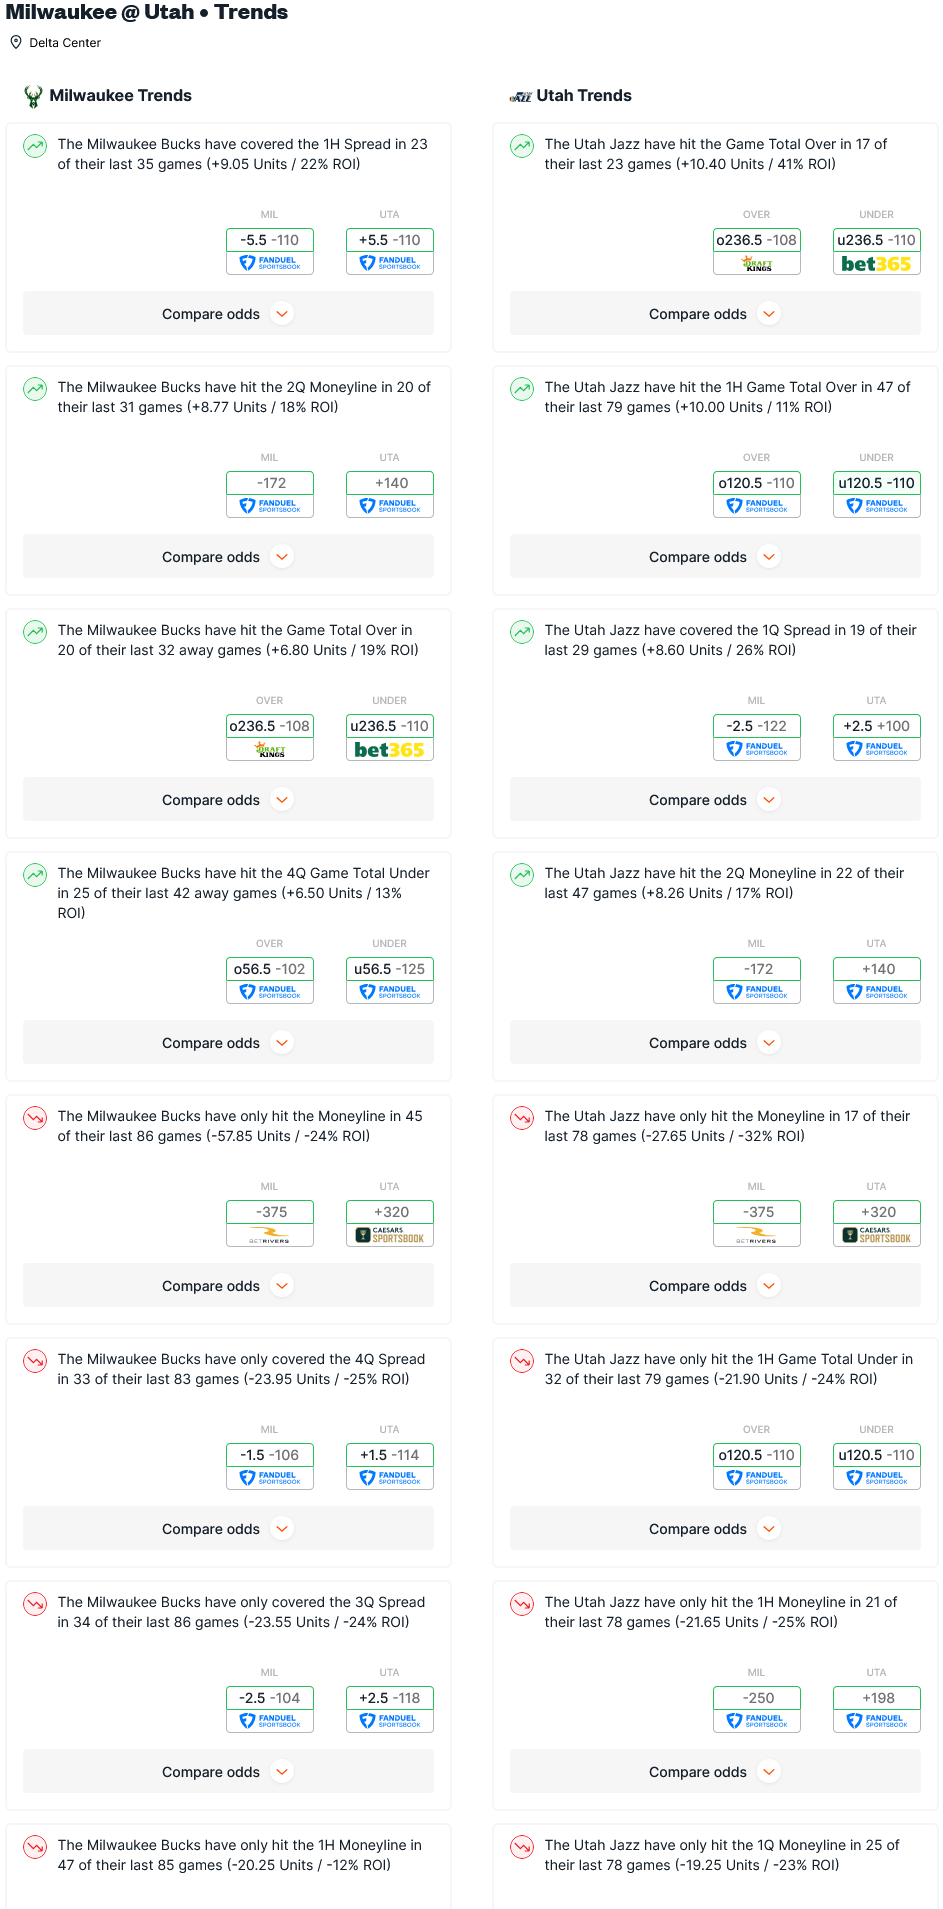Image resolution: width=943 pixels, height=1909 pixels.
Task: Expand Compare odds under Bucks 1H Spread trend
Action: tap(228, 314)
